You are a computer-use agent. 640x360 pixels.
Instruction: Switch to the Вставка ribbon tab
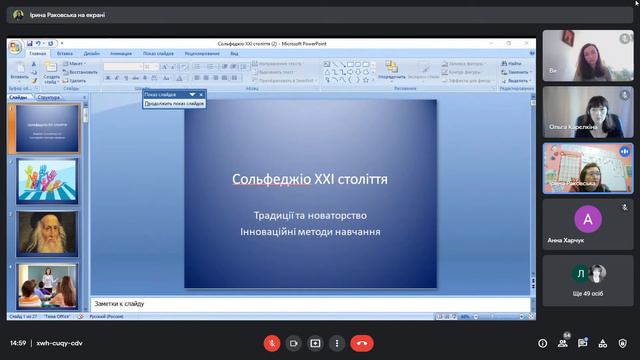click(64, 53)
